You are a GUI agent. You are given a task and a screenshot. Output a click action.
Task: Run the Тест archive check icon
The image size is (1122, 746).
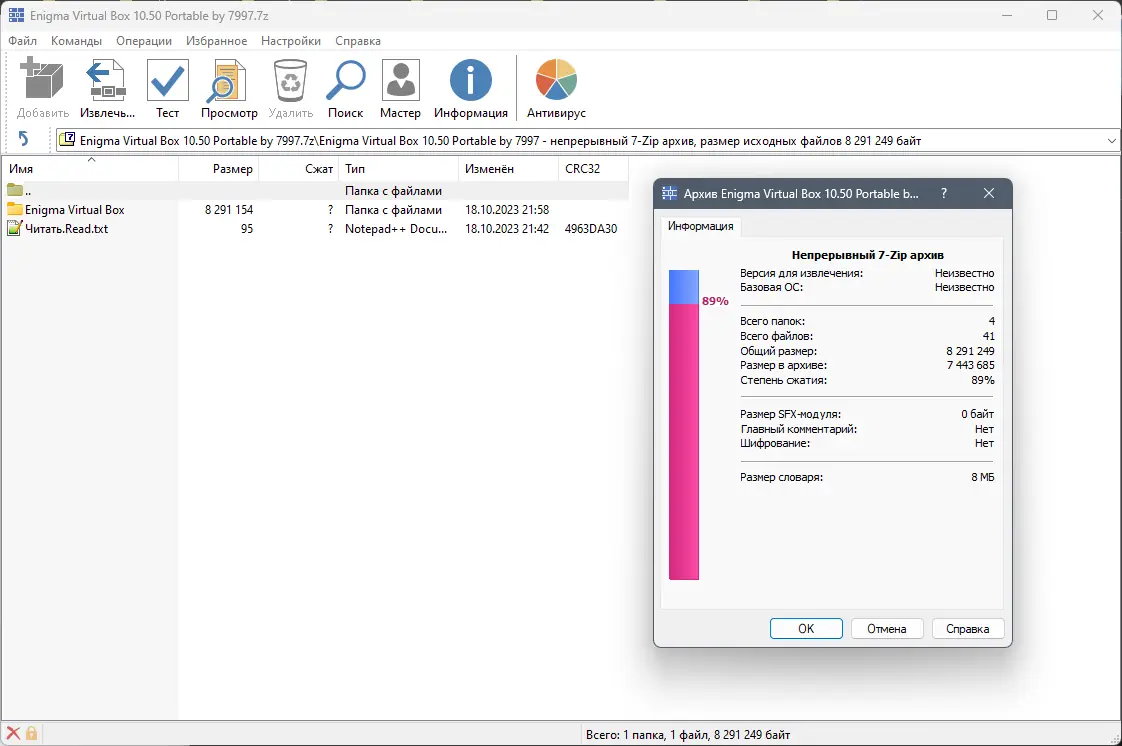point(167,79)
